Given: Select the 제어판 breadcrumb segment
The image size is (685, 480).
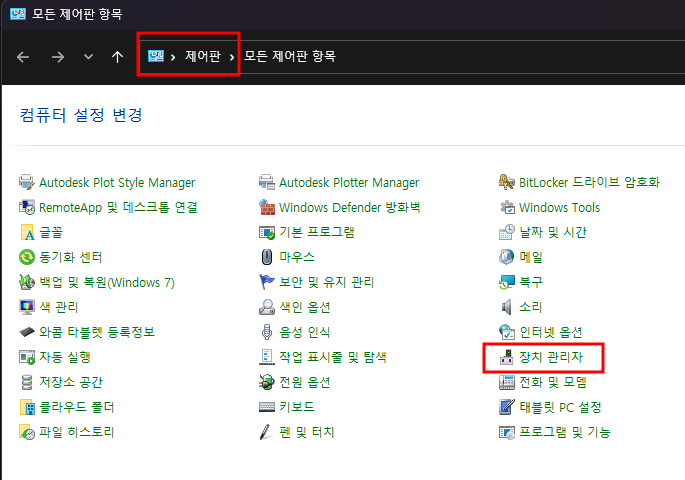Looking at the screenshot, I should tap(203, 56).
